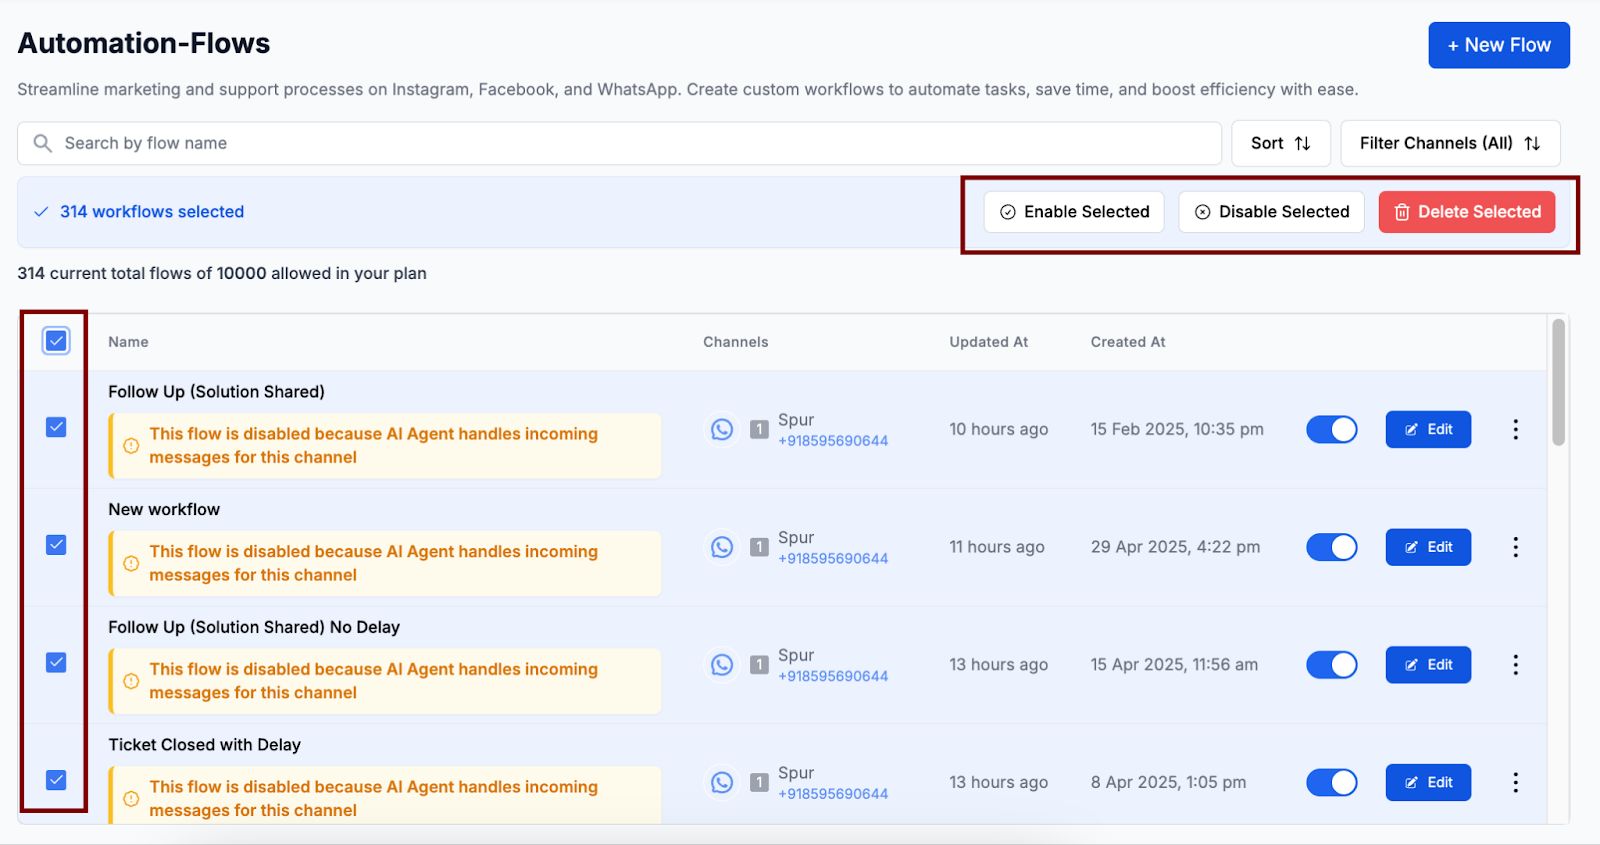Image resolution: width=1600 pixels, height=845 pixels.
Task: Click the search magnifier icon
Action: 42,143
